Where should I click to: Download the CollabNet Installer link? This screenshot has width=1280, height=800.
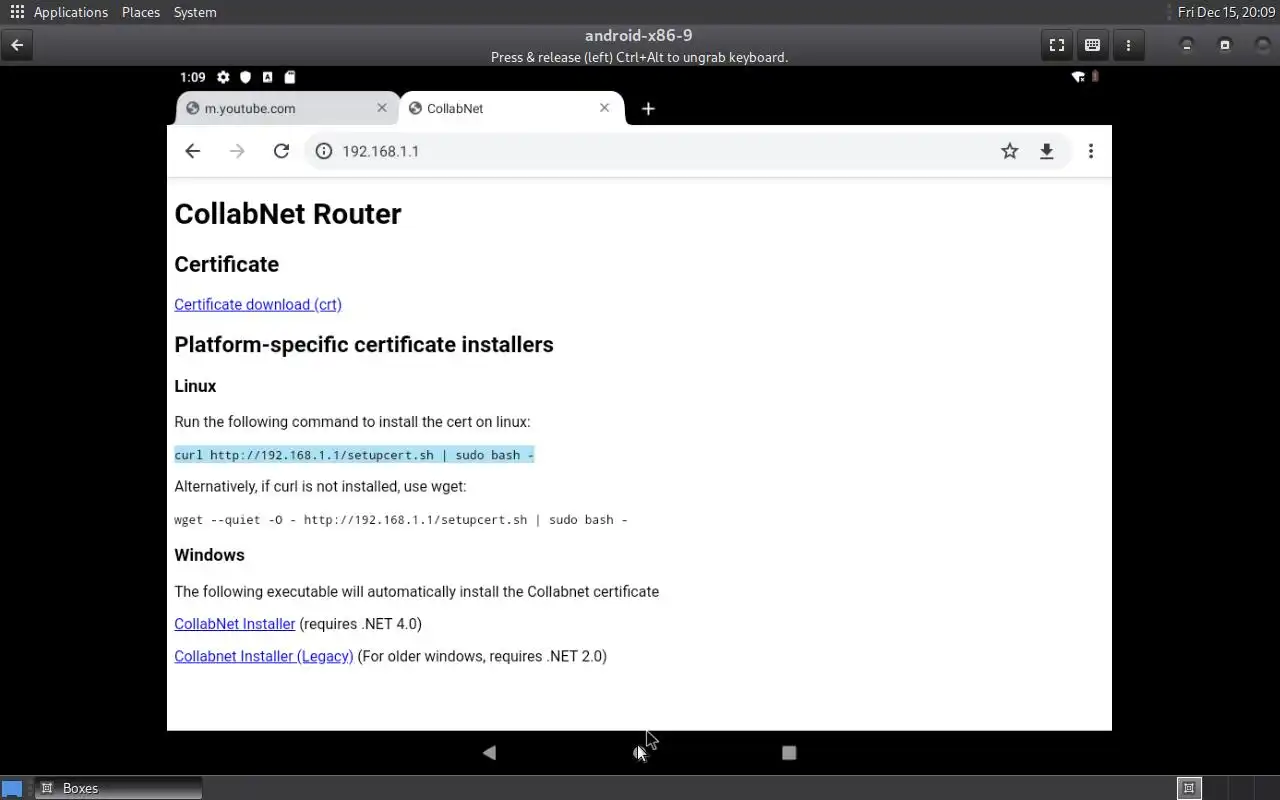[x=234, y=624]
